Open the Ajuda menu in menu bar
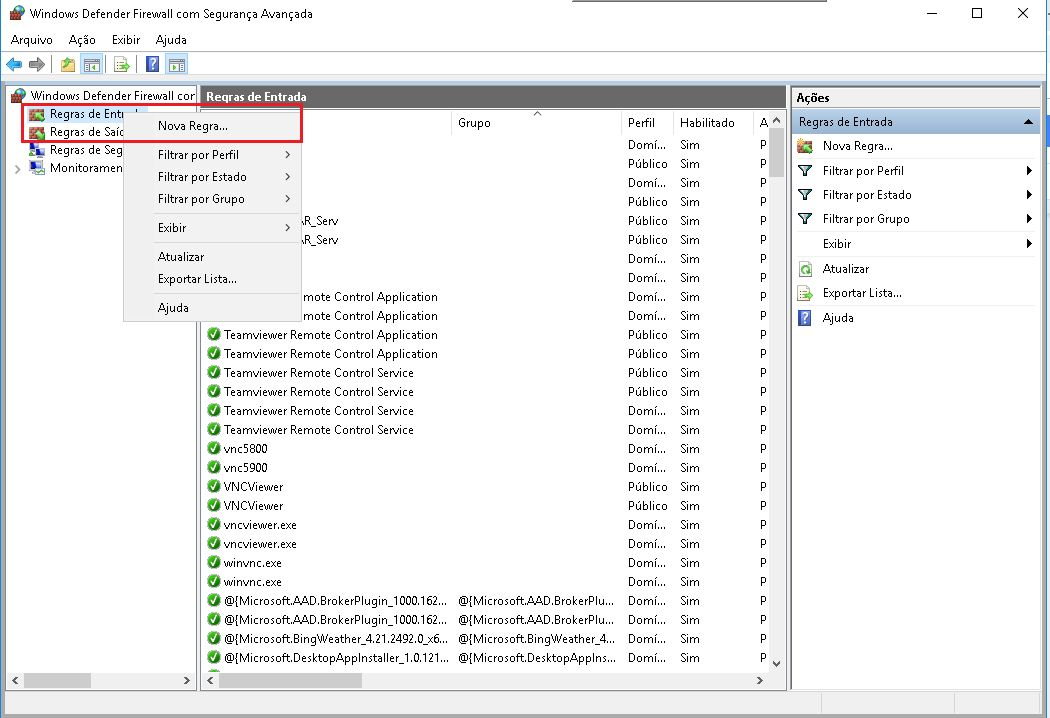 pyautogui.click(x=171, y=40)
